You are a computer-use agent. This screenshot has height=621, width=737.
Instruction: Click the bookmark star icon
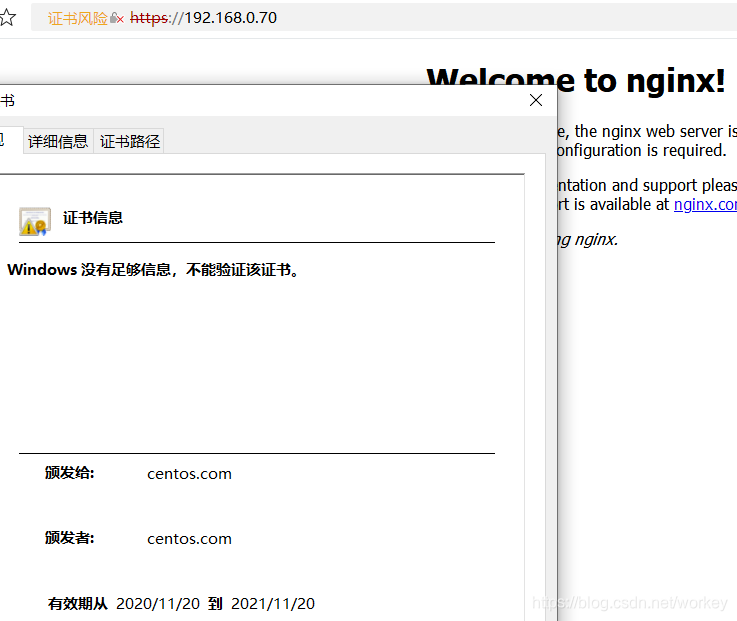(7, 18)
